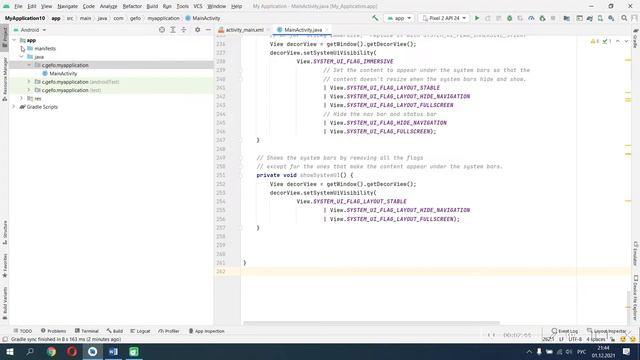Open App Inspection tool window
Screen dimensions: 640x360
(207, 331)
